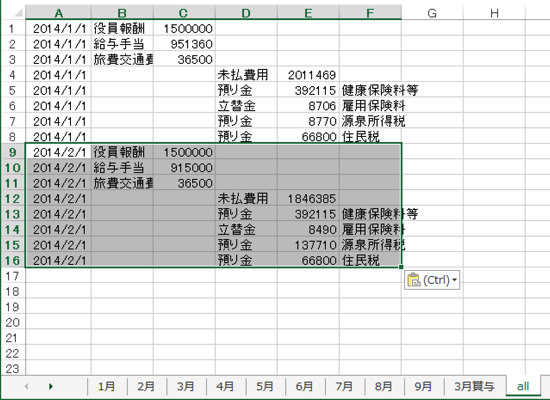Click 未払費用 cell in row 4
Viewport: 550px width, 400px height.
[x=246, y=75]
